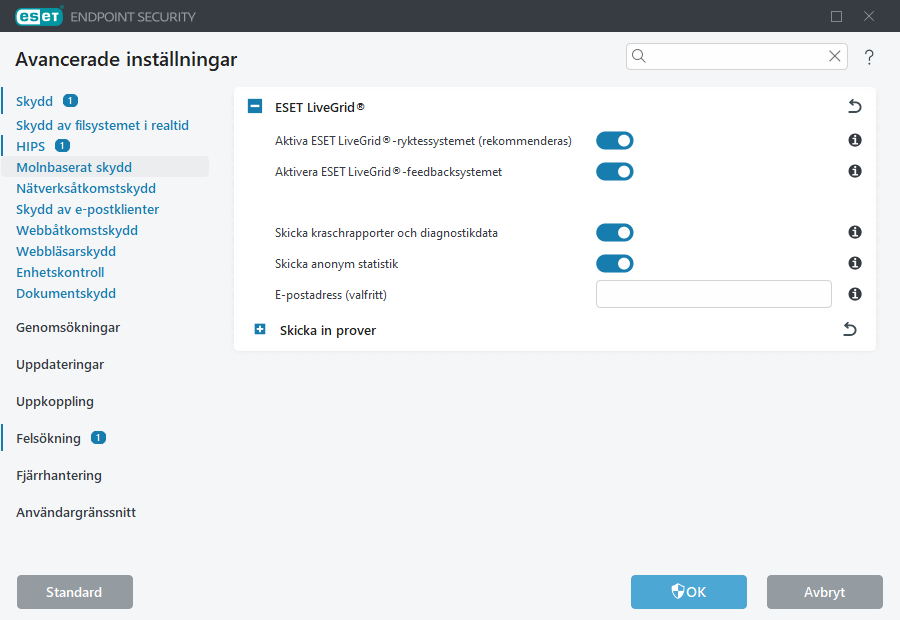Reset ESET LiveGrid section using the revert arrow
The height and width of the screenshot is (620, 900).
(854, 106)
